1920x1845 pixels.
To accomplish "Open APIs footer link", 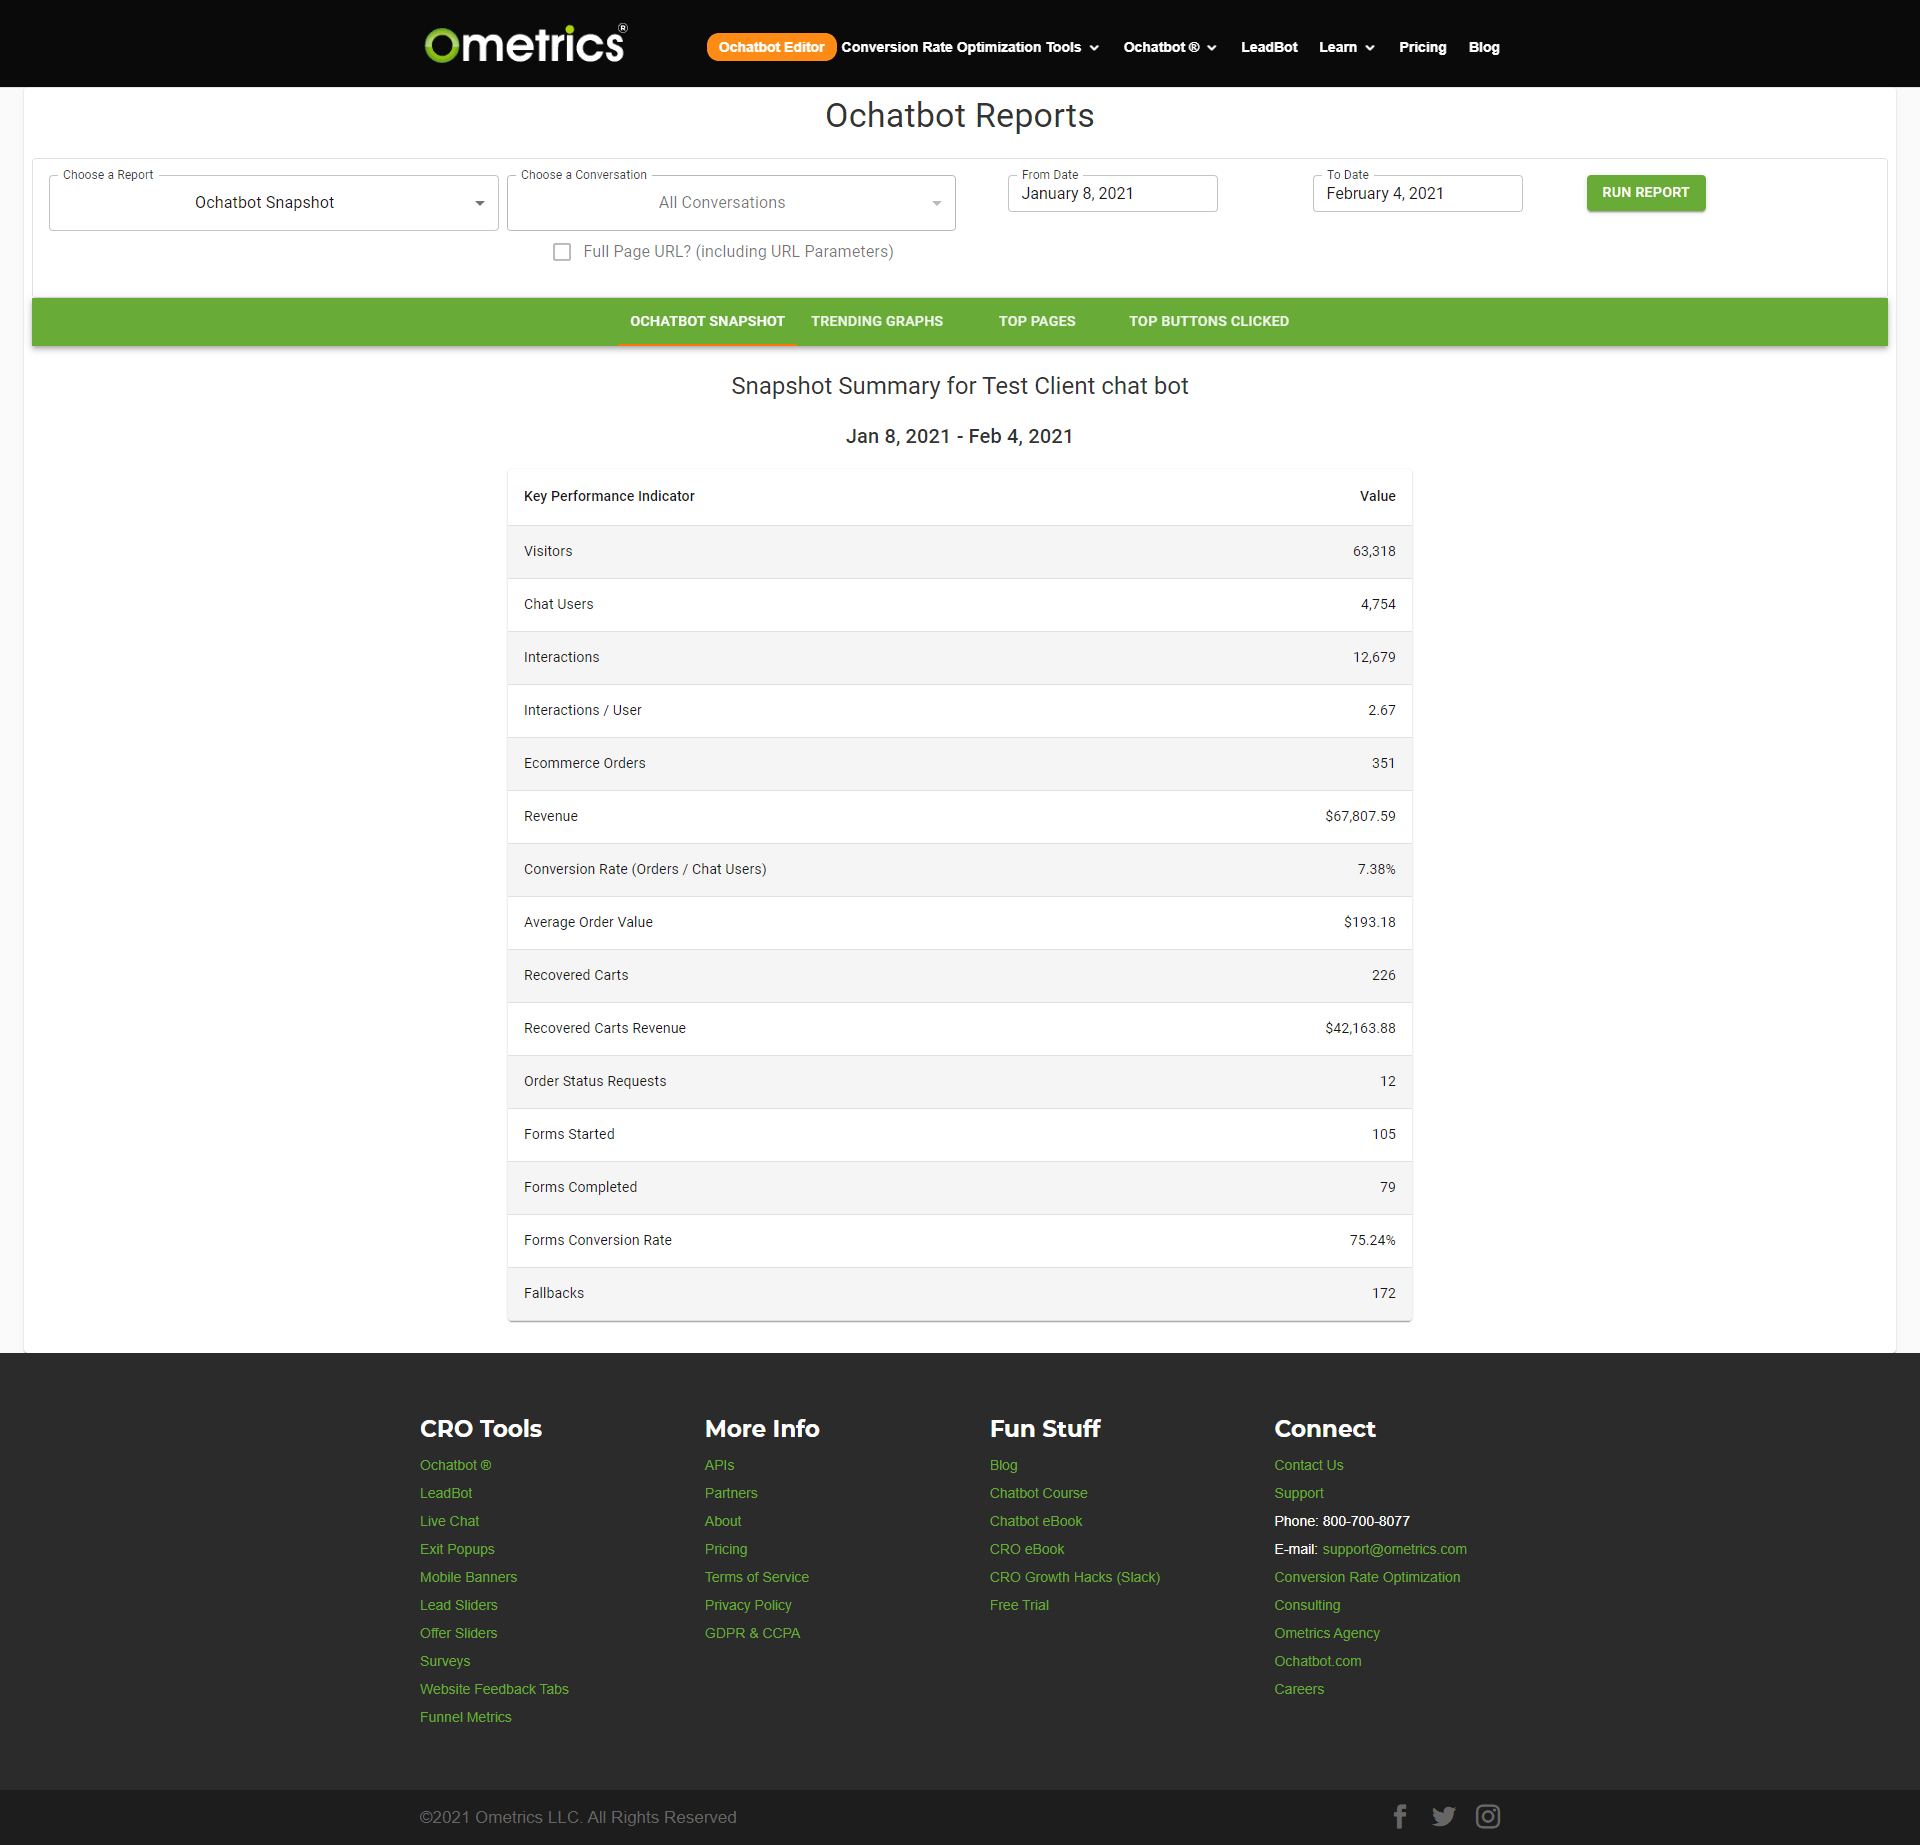I will (x=719, y=1465).
